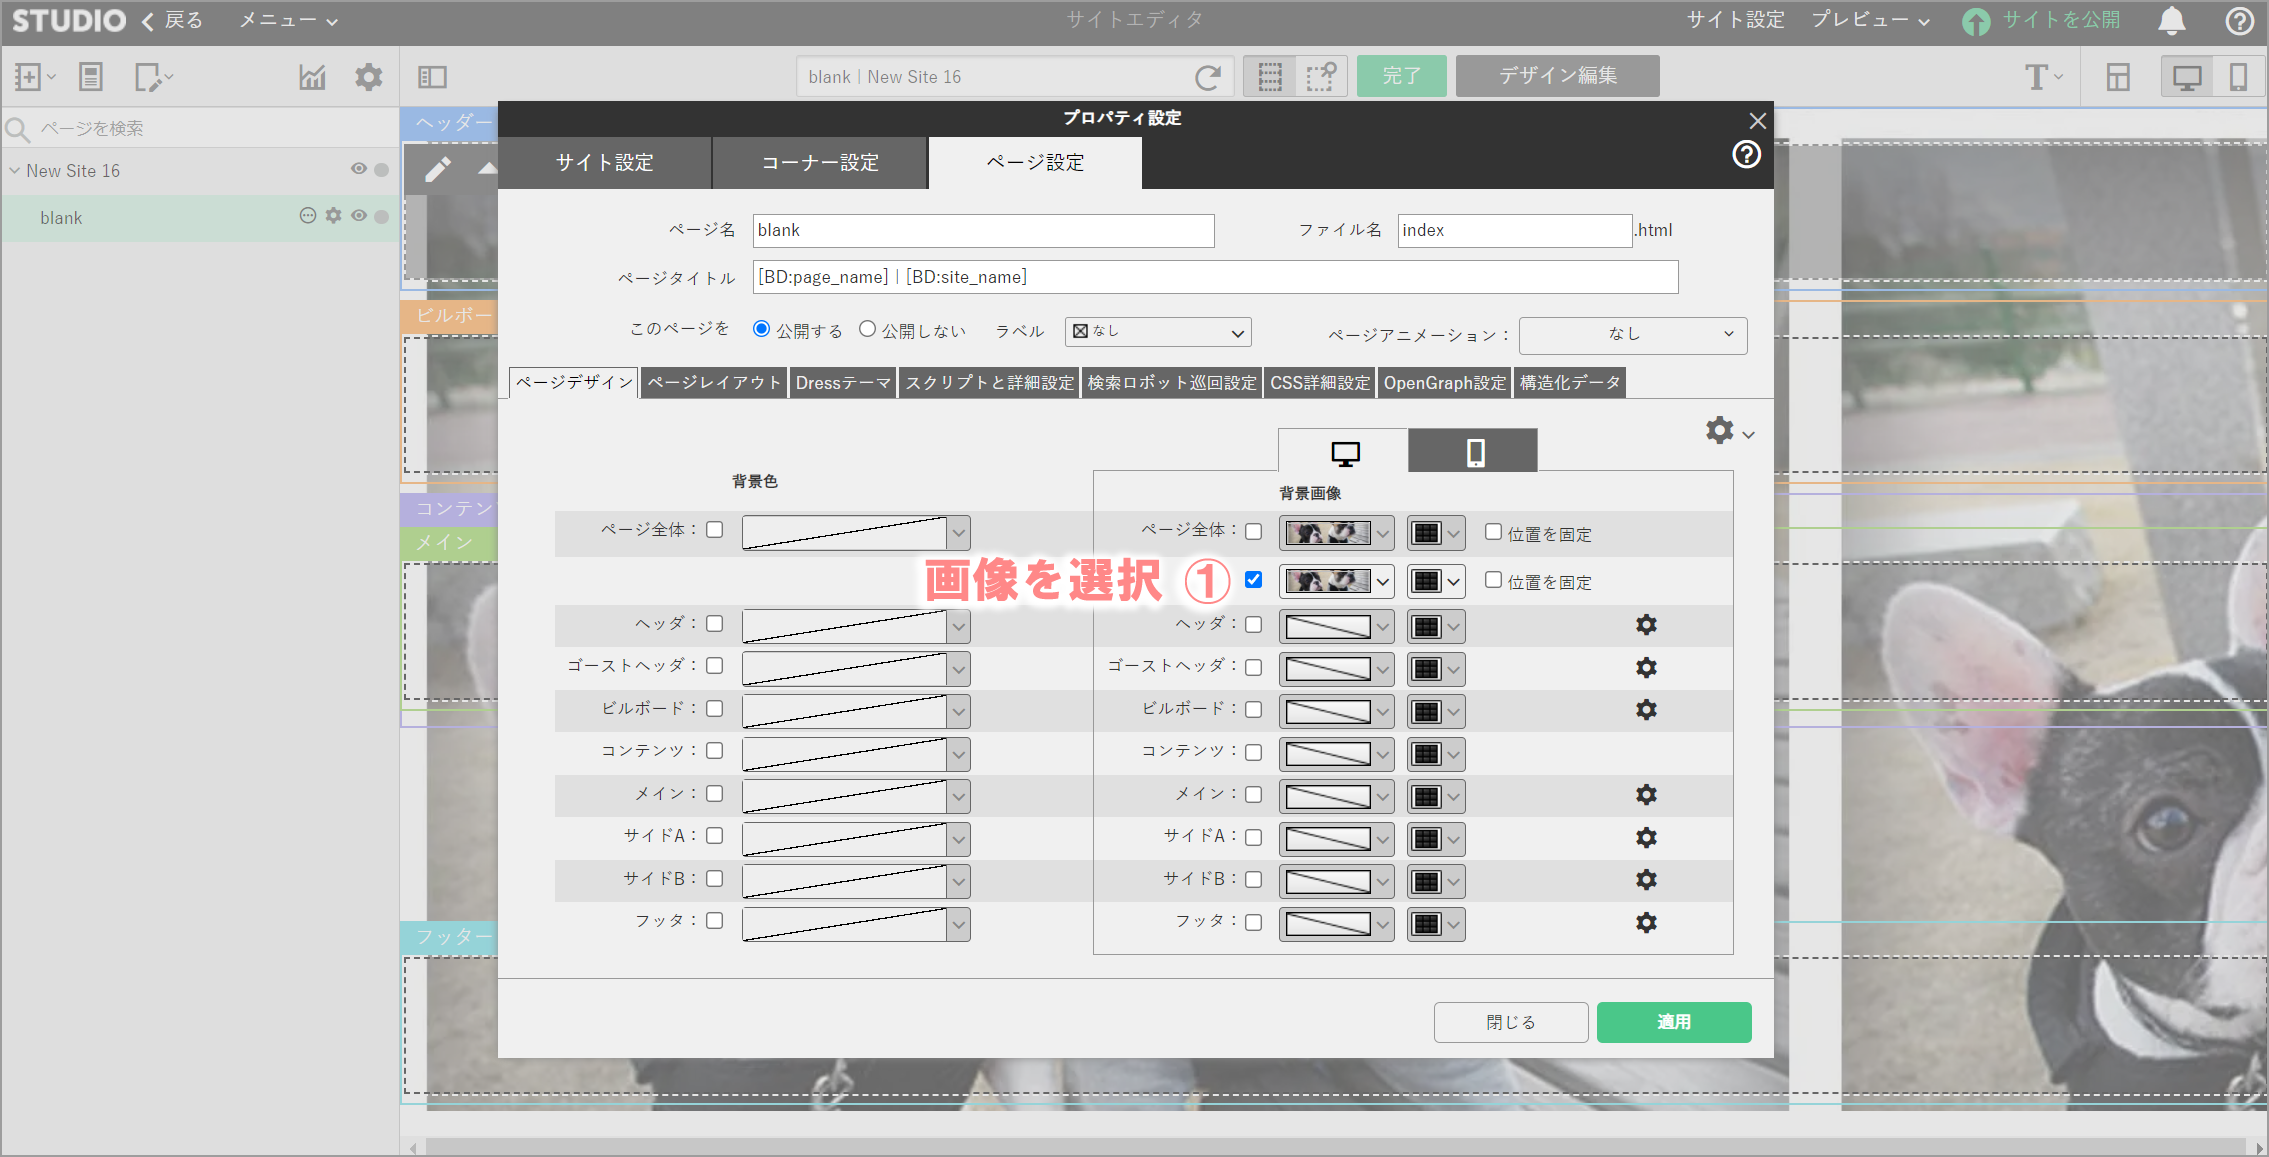
Task: Open the help question mark in the dialog
Action: (x=1746, y=155)
